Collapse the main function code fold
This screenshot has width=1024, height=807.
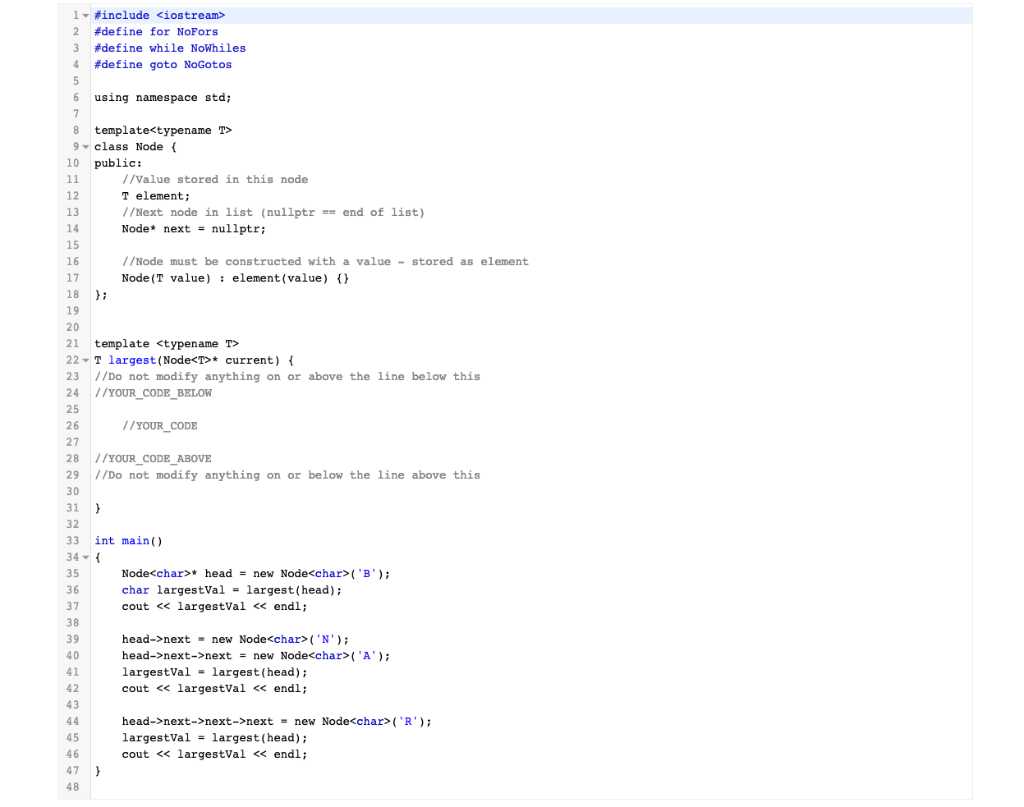(84, 557)
